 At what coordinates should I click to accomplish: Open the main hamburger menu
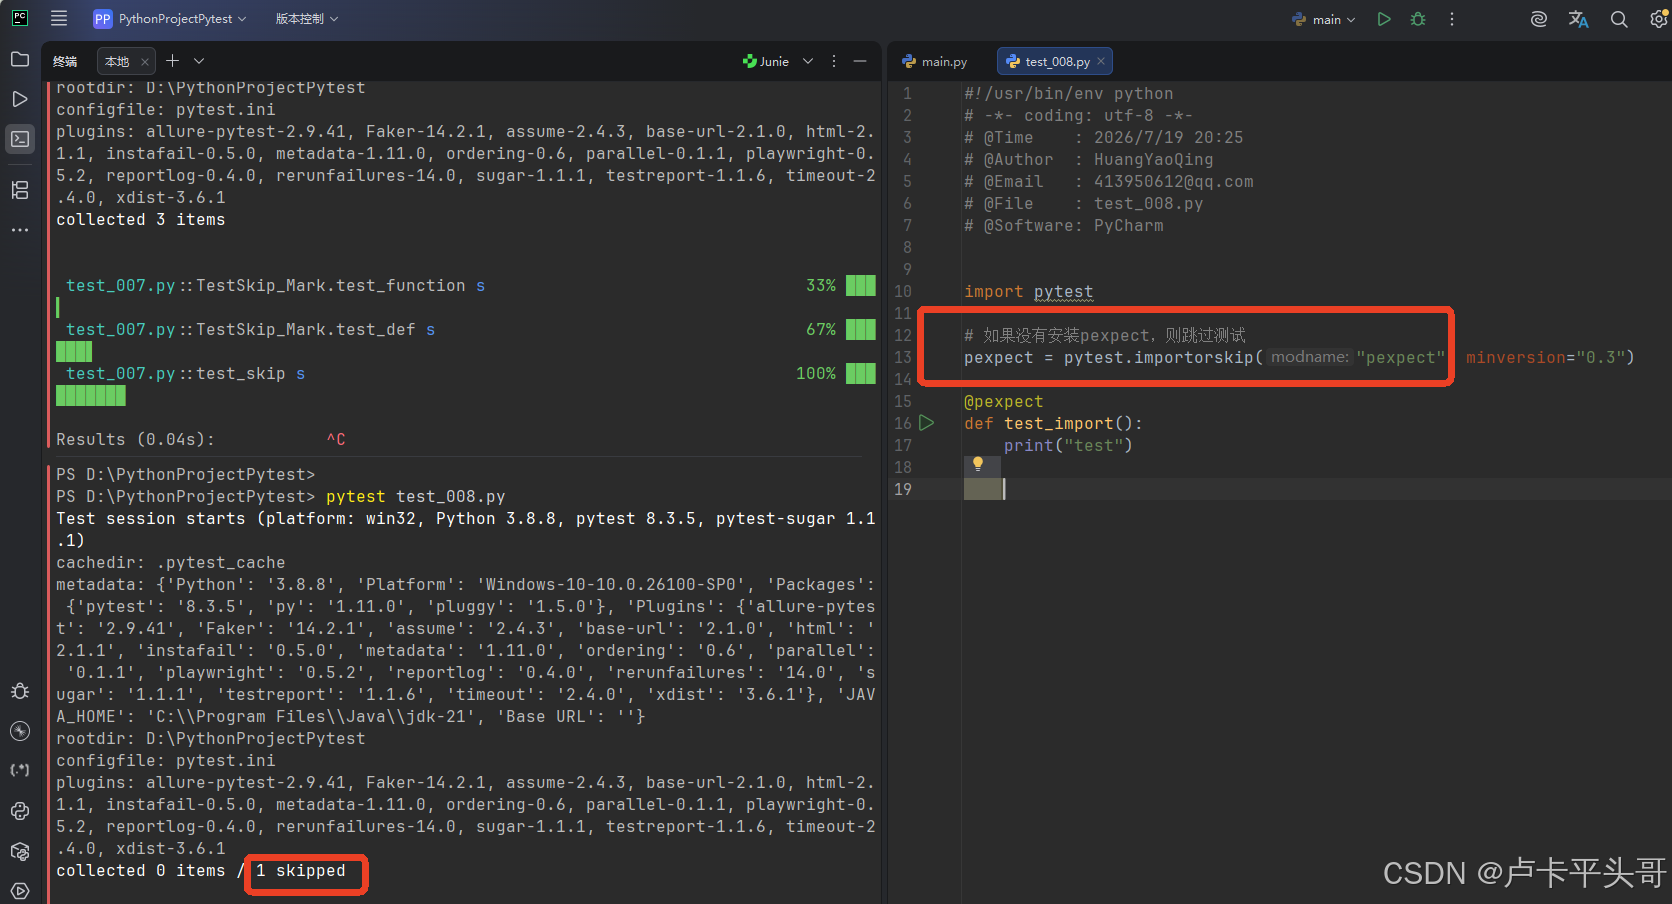59,18
